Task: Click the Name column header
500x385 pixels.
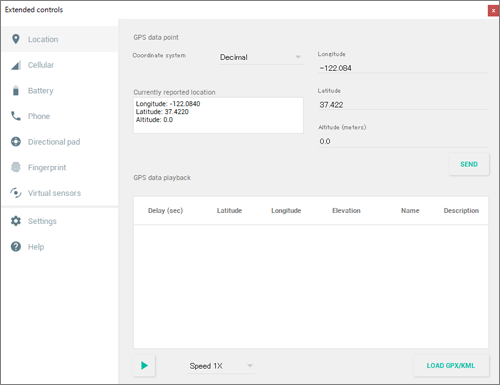Action: [410, 211]
